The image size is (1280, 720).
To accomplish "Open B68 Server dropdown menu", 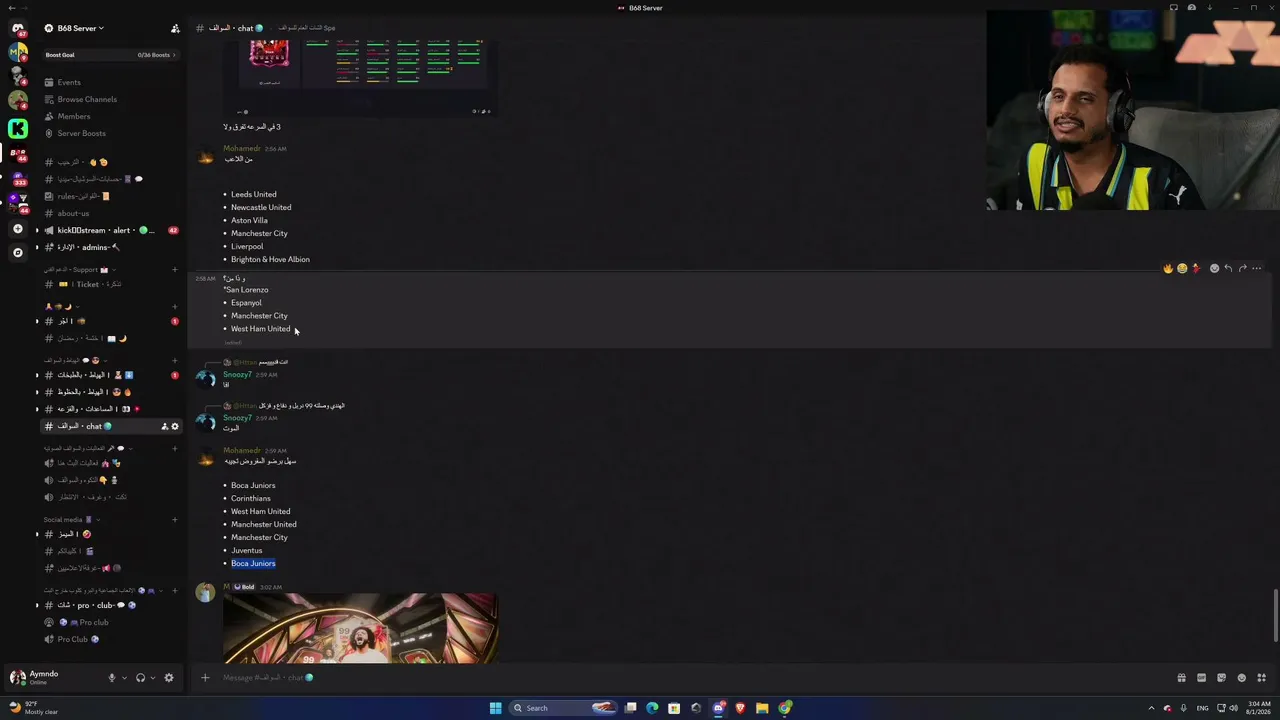I will [x=80, y=28].
